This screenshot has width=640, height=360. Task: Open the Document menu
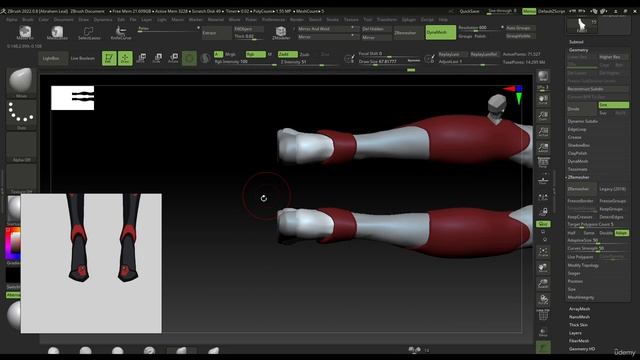coord(64,20)
